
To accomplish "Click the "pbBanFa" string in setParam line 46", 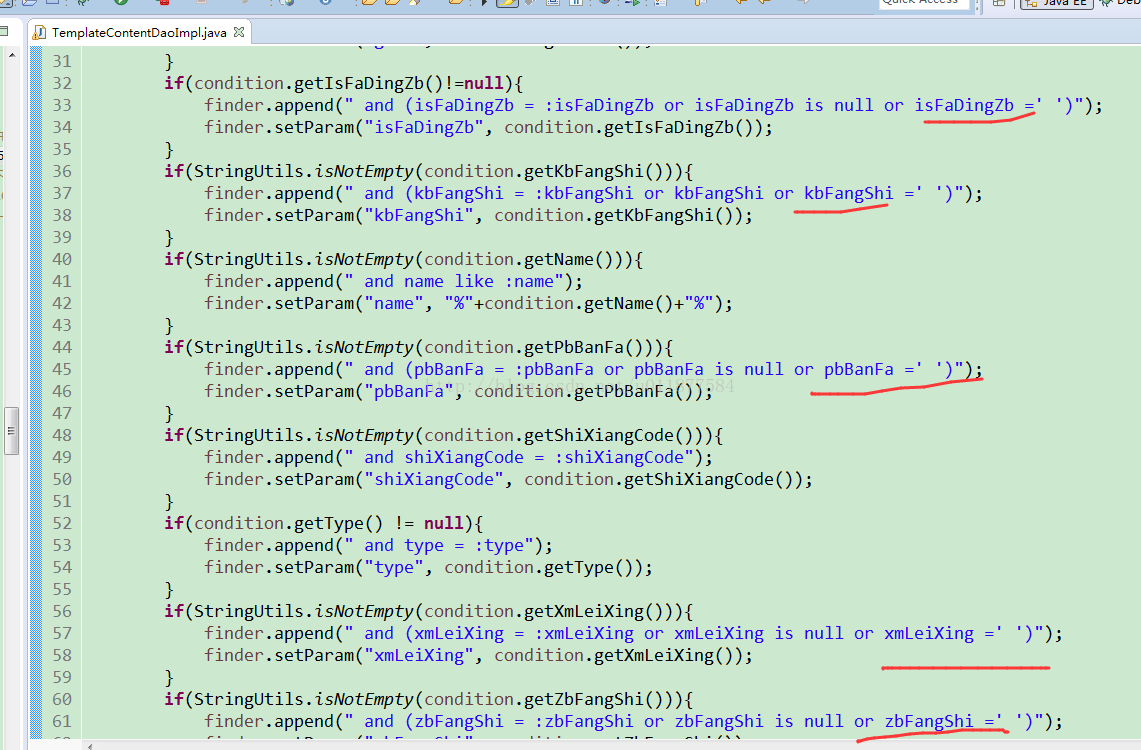I will (x=409, y=391).
